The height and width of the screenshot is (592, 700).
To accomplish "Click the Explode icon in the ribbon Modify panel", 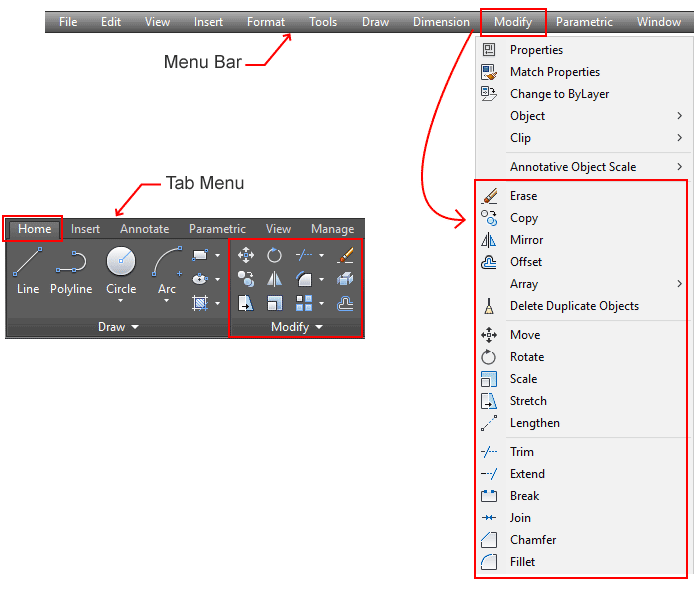I will (x=346, y=279).
